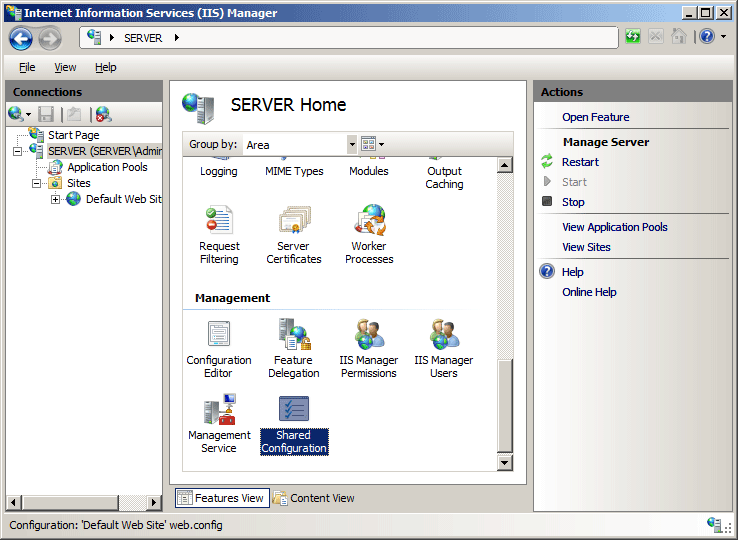
Task: Click the View Sites link
Action: coord(586,247)
